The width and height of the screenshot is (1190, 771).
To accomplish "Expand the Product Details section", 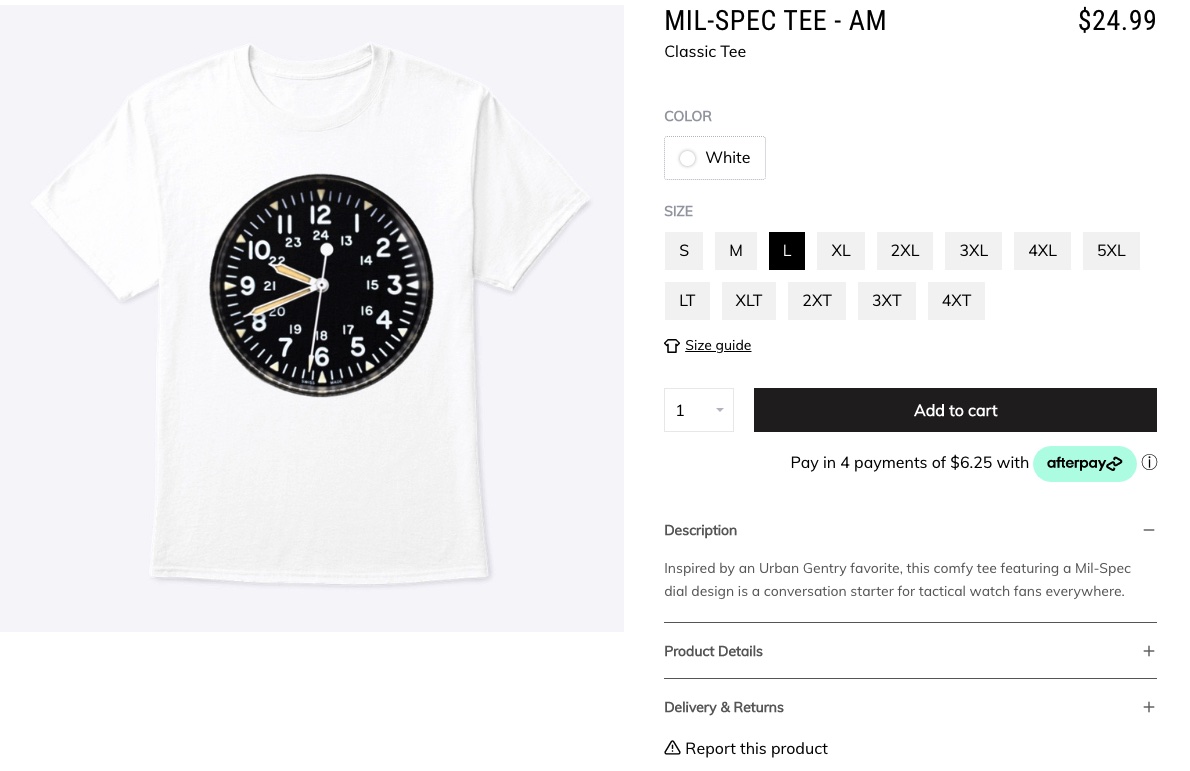I will point(1148,651).
